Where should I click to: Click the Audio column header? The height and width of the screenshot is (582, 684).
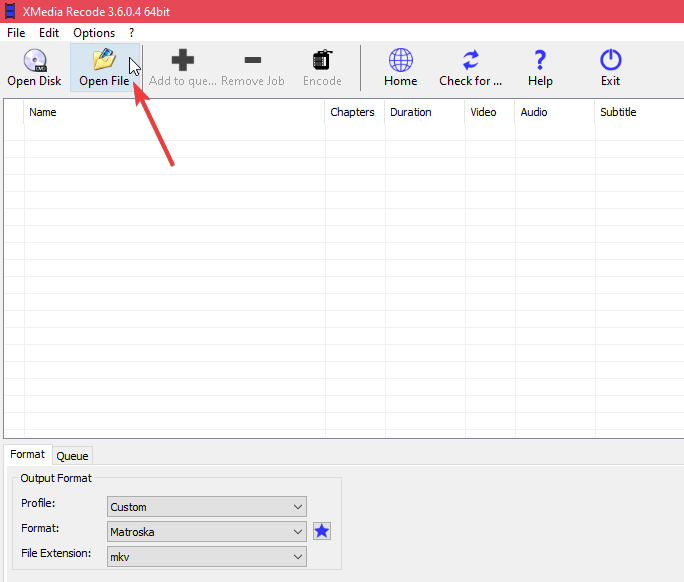555,112
